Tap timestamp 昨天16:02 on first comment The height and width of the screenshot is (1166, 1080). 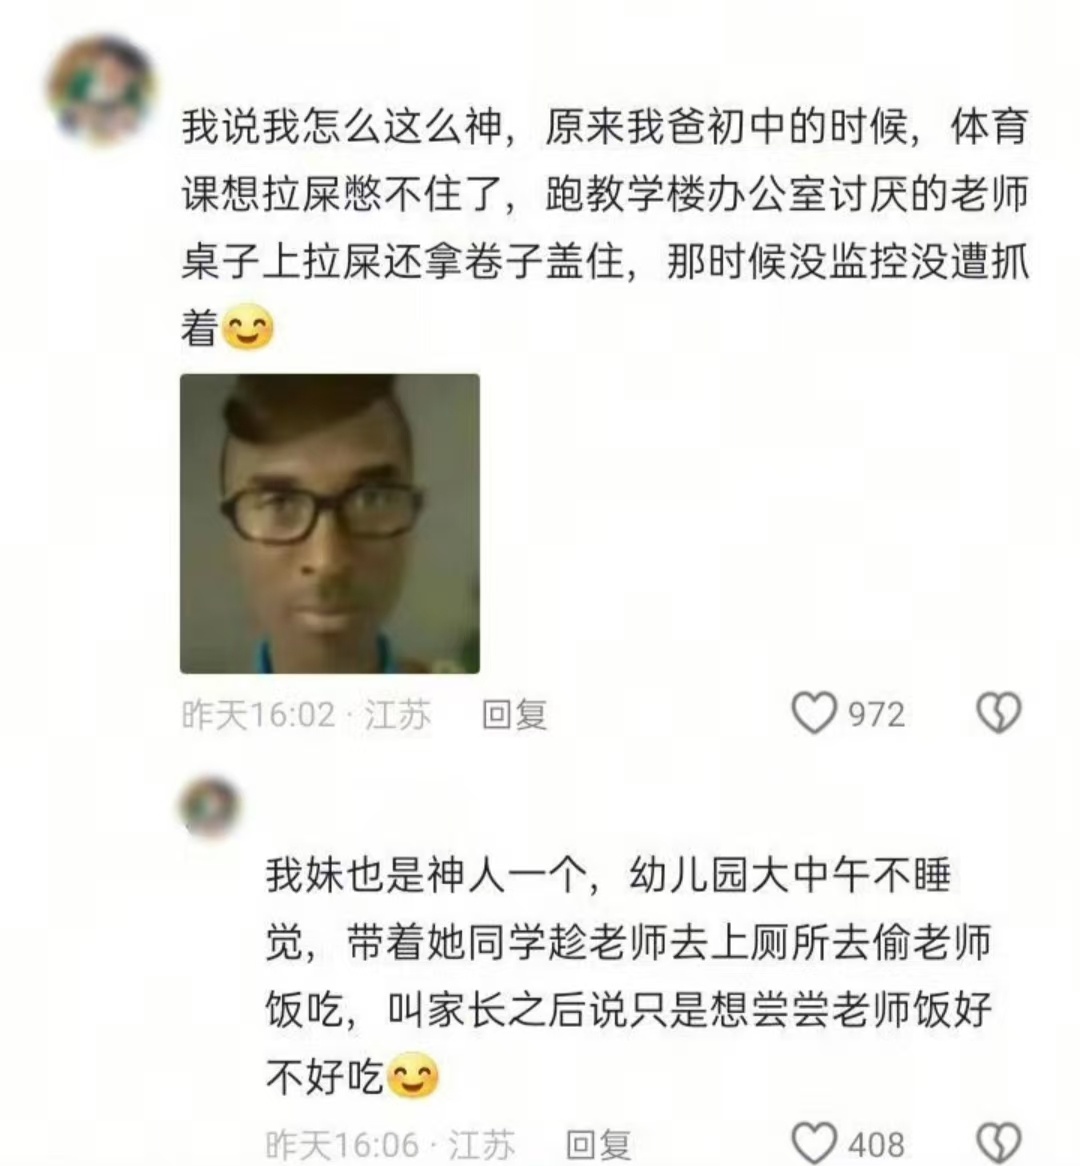point(259,715)
